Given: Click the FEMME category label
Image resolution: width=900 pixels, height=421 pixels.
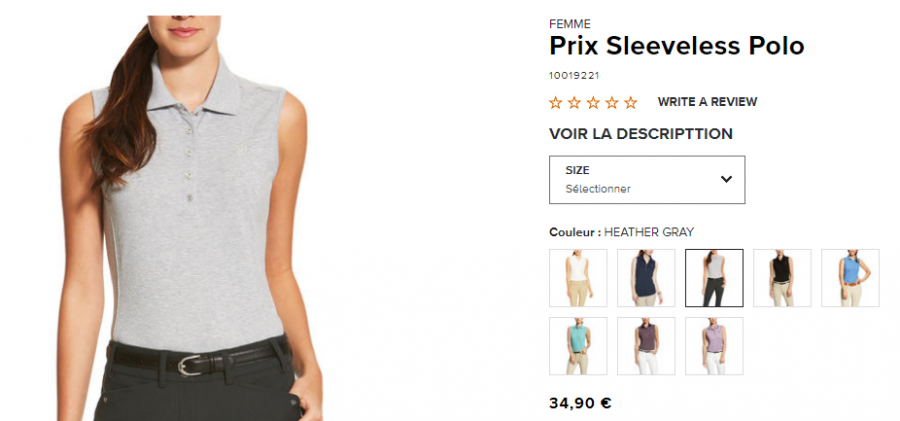Looking at the screenshot, I should pyautogui.click(x=570, y=24).
